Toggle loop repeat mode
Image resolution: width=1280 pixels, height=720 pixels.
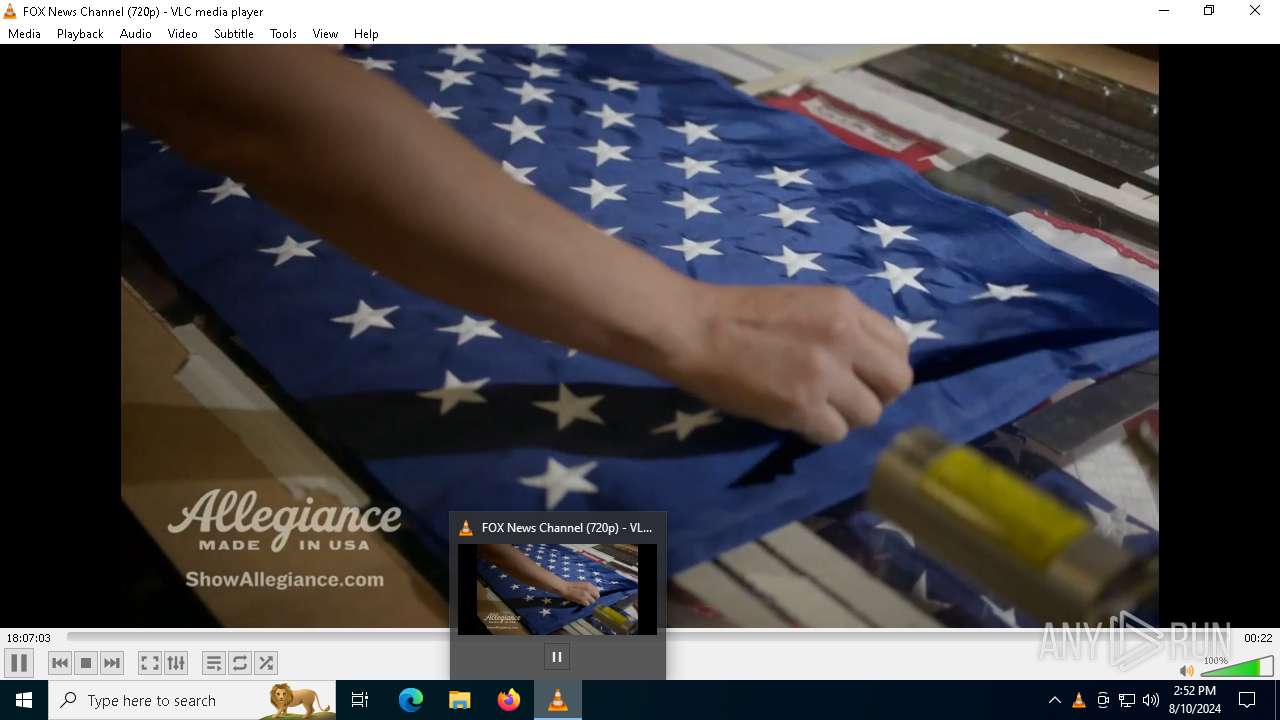tap(240, 663)
